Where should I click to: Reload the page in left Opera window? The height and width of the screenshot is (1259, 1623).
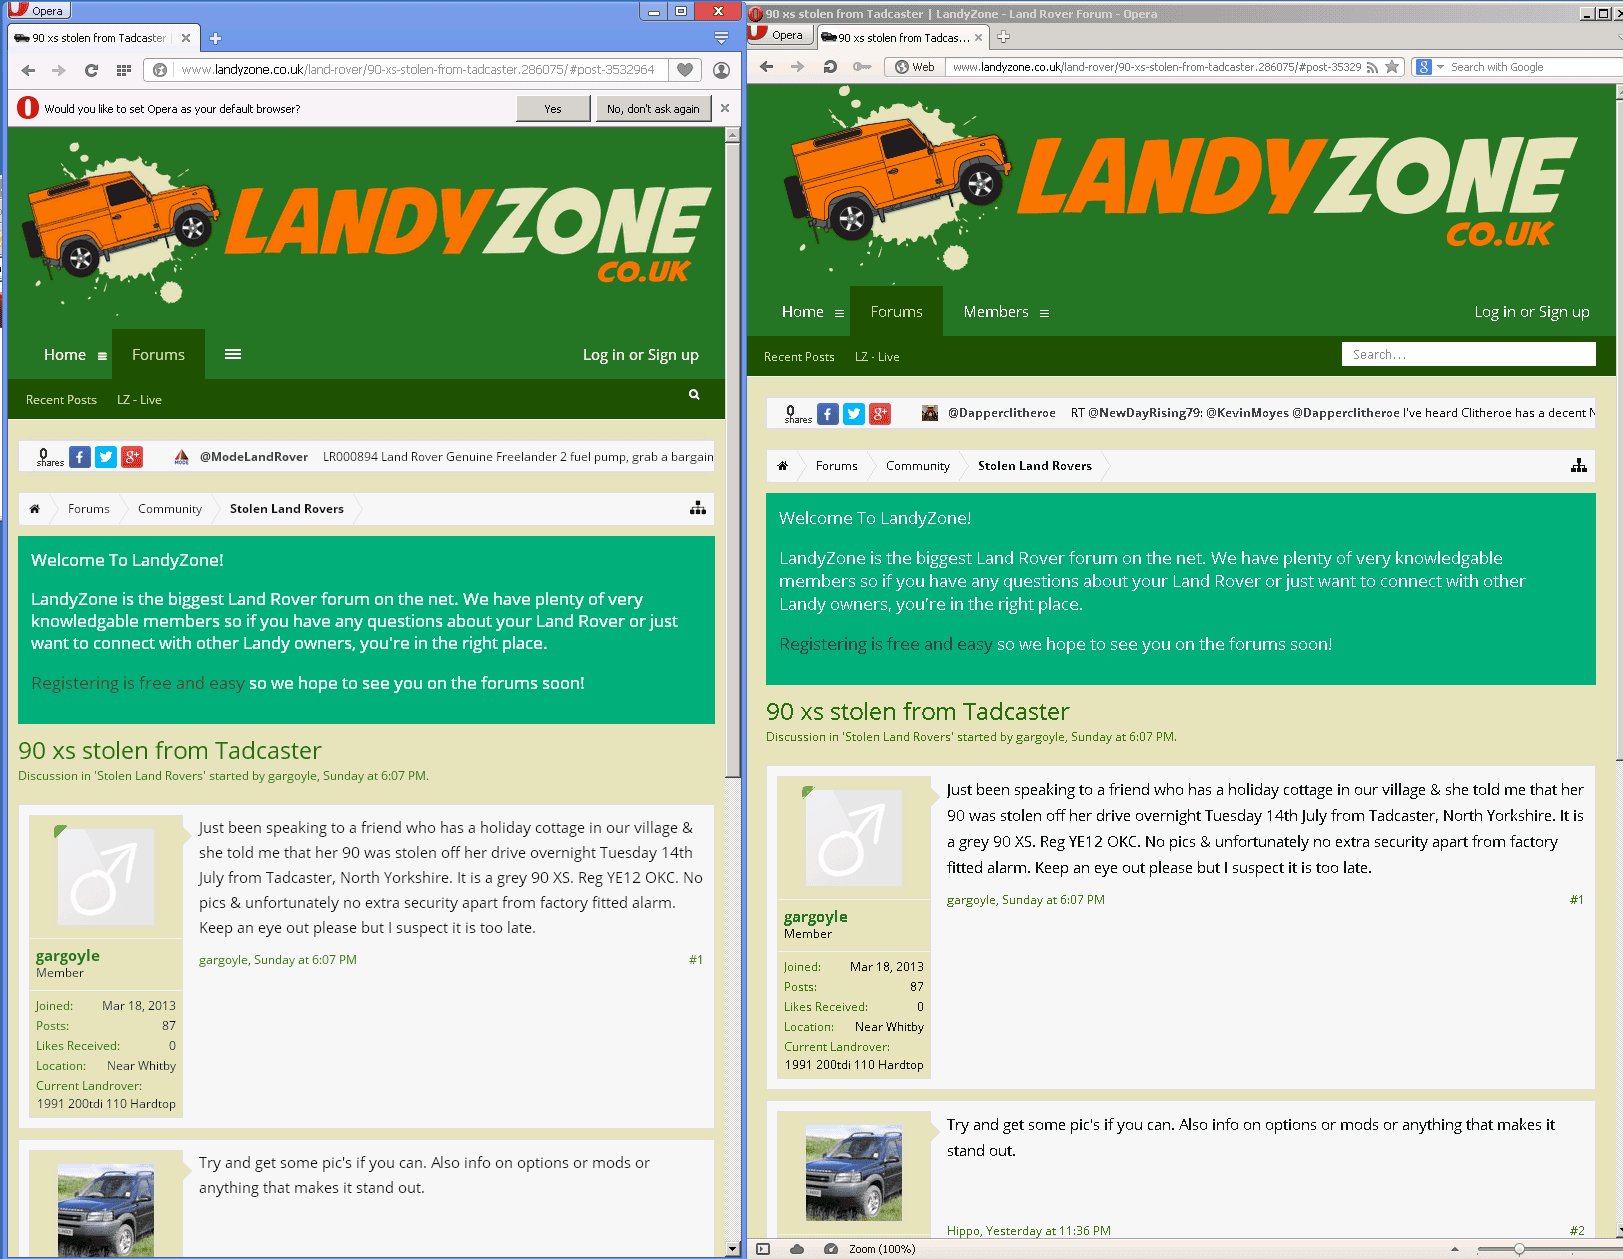pos(91,70)
